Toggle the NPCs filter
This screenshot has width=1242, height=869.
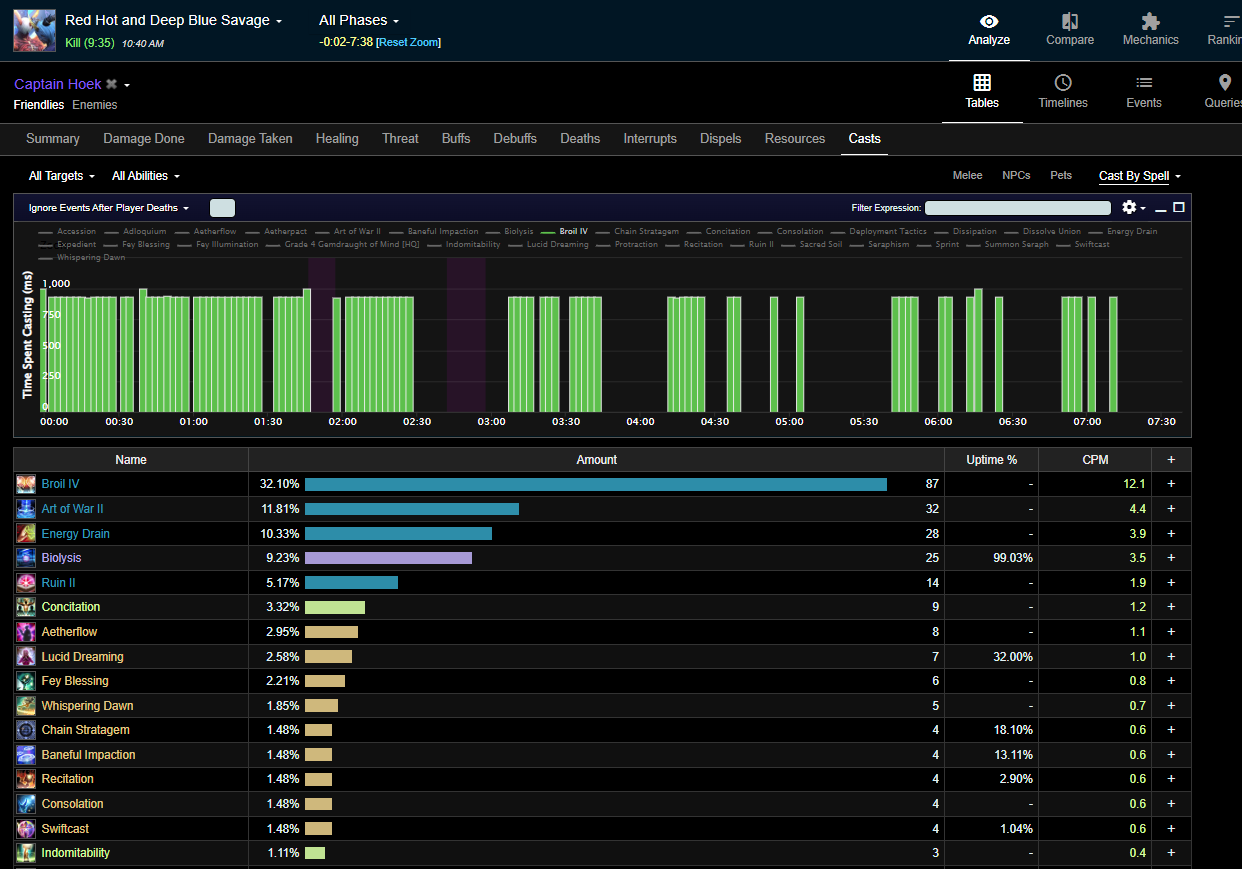click(1016, 176)
